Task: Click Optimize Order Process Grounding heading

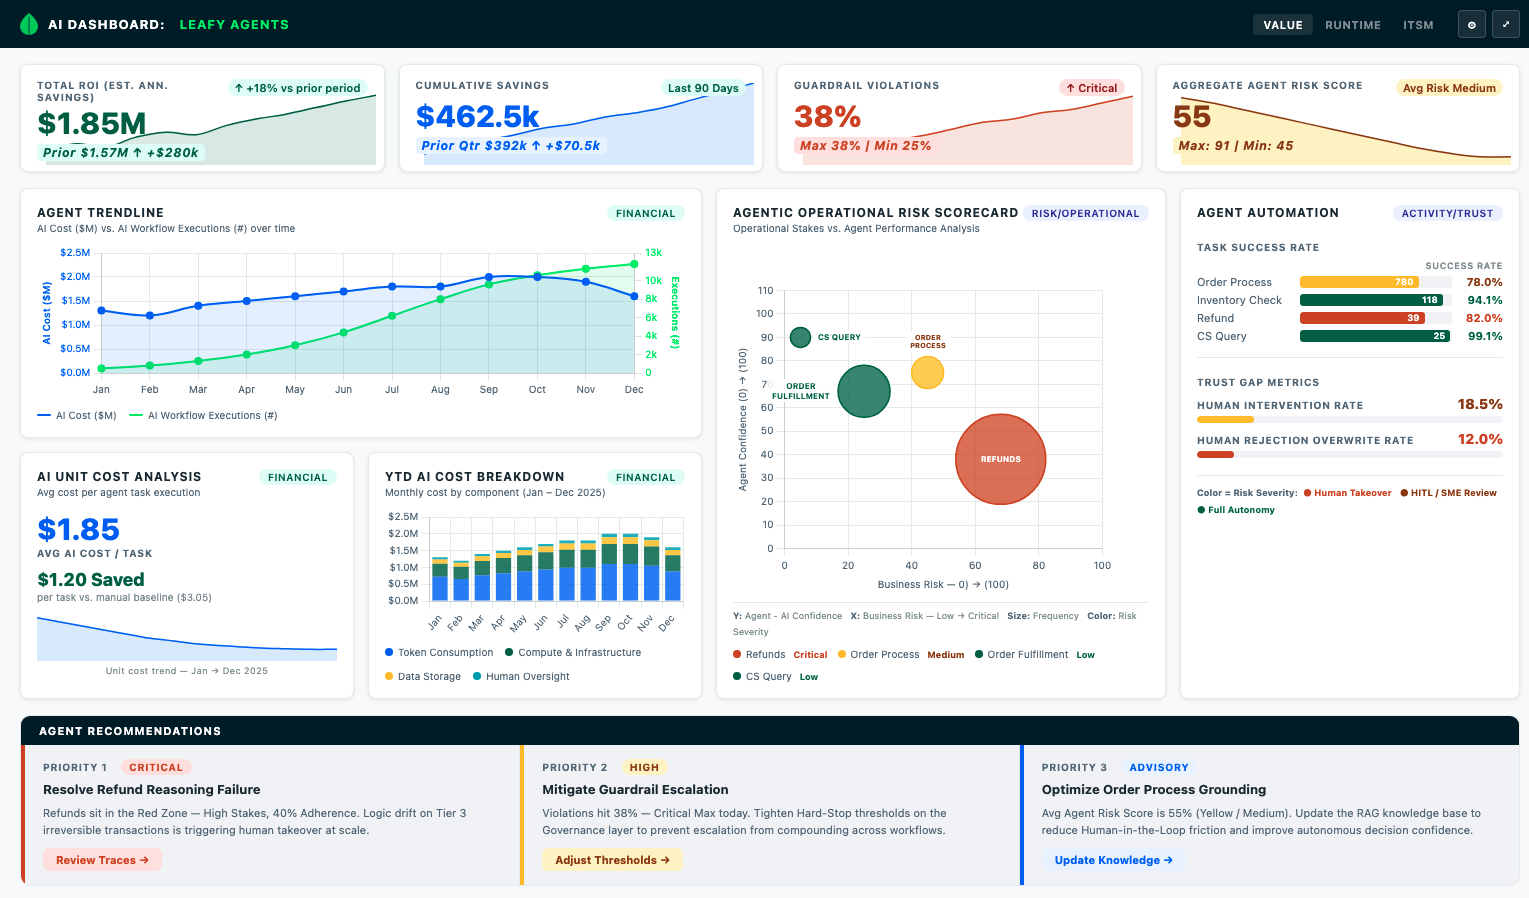Action: click(x=1154, y=790)
